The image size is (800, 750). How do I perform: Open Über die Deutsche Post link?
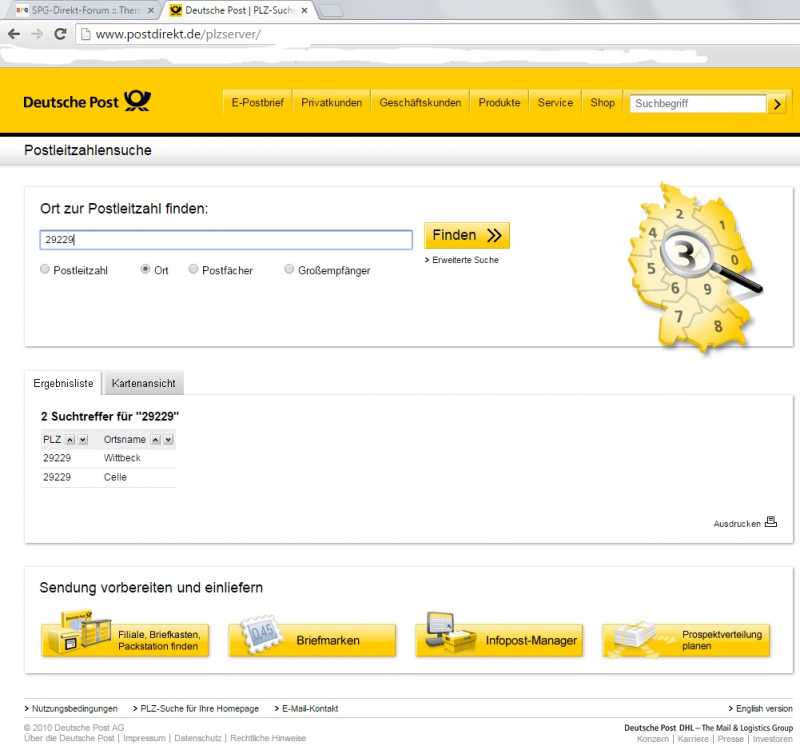[69, 738]
